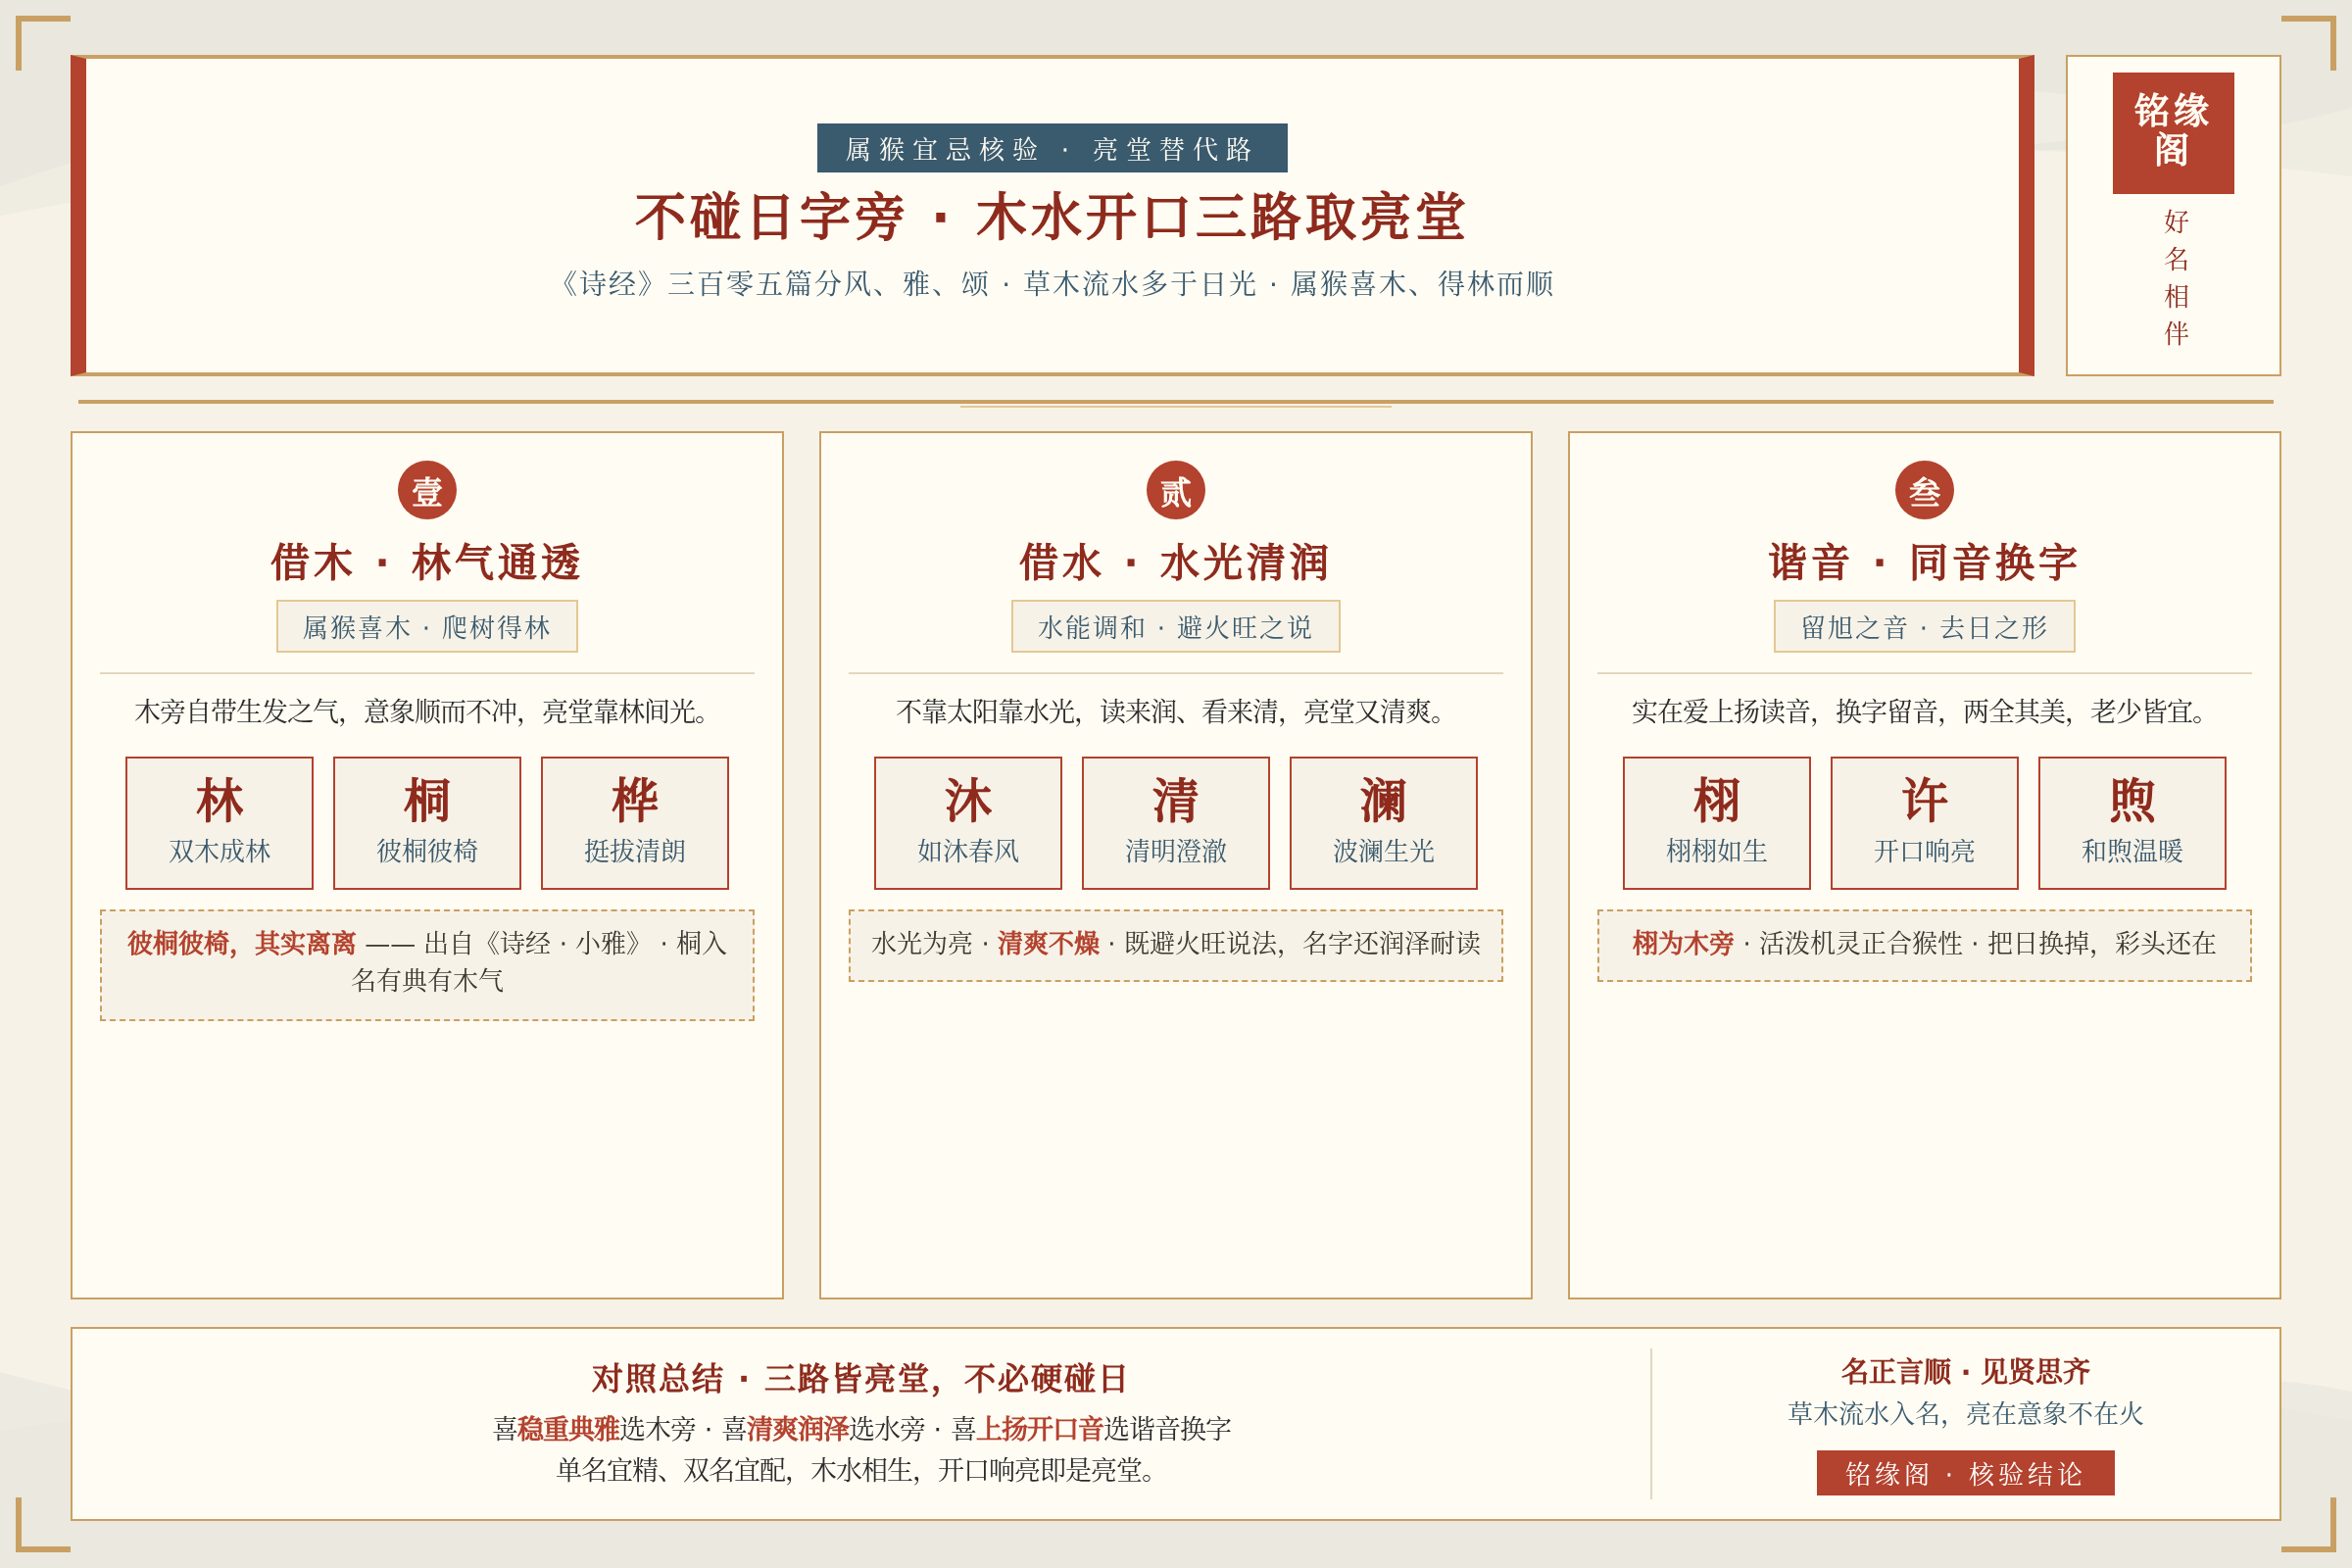Click the 属猴喜木 · 爬树得林 tag
2352x1568 pixels.
pyautogui.click(x=427, y=626)
